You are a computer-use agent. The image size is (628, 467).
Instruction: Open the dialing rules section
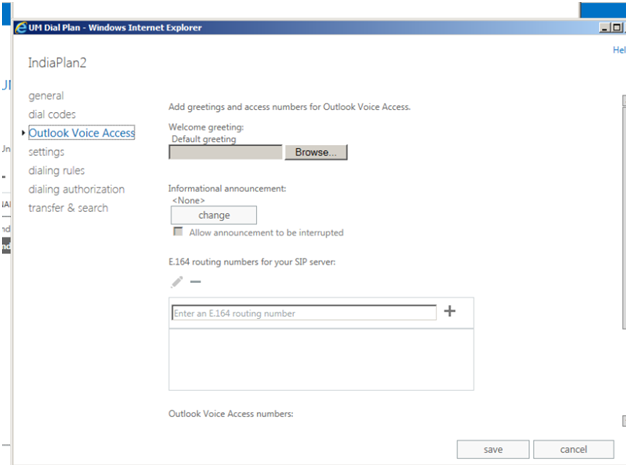pyautogui.click(x=57, y=171)
